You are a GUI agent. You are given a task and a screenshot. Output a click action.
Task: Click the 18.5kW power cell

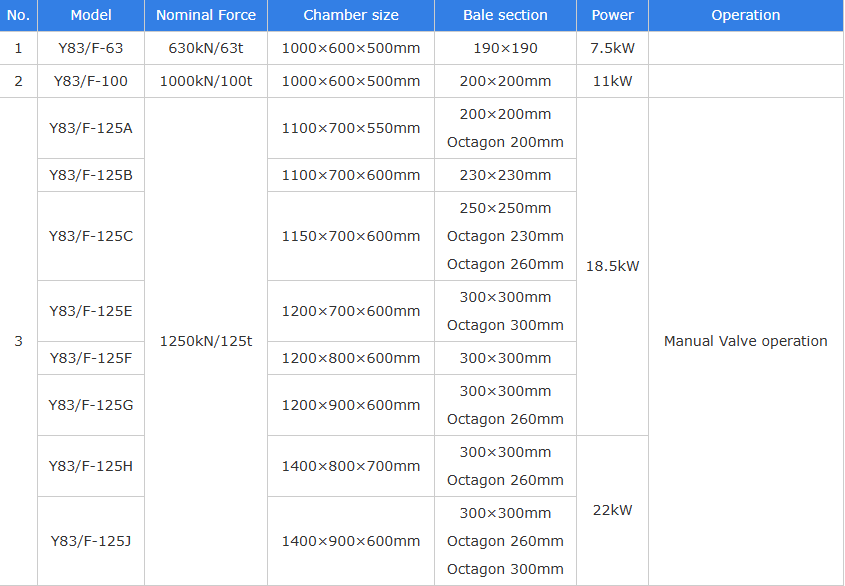(x=612, y=266)
